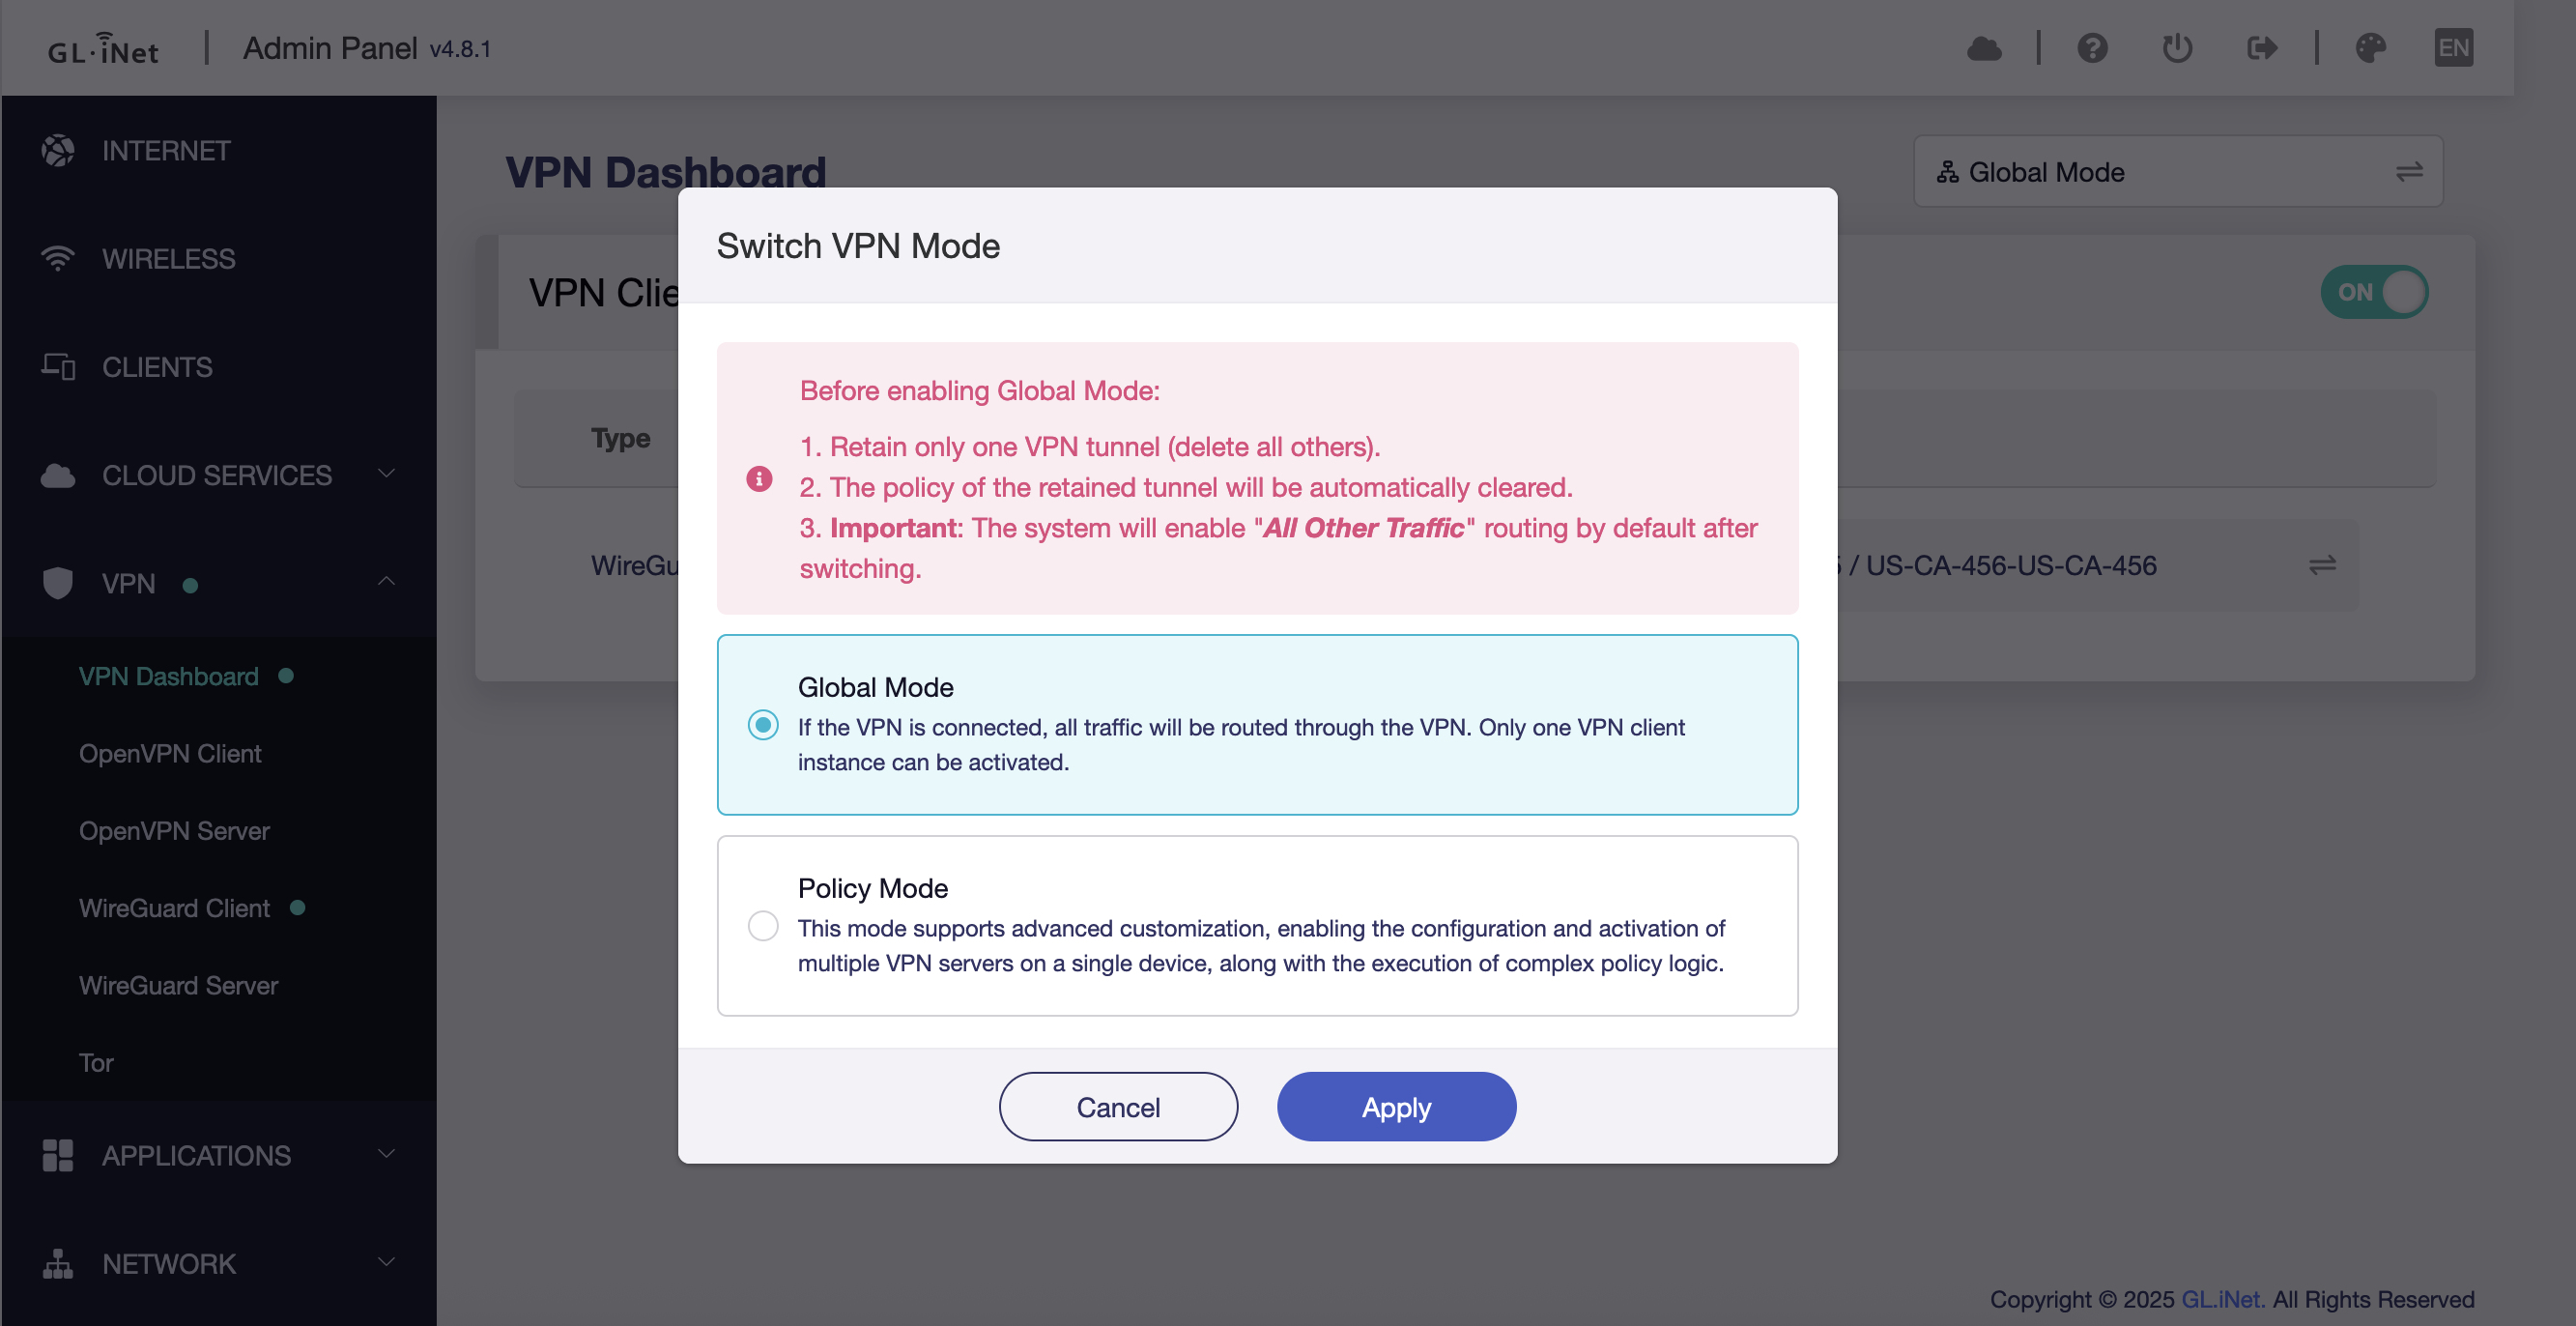Click the swap icon beside US-CA-456 tunnel
2576x1326 pixels.
2322,566
